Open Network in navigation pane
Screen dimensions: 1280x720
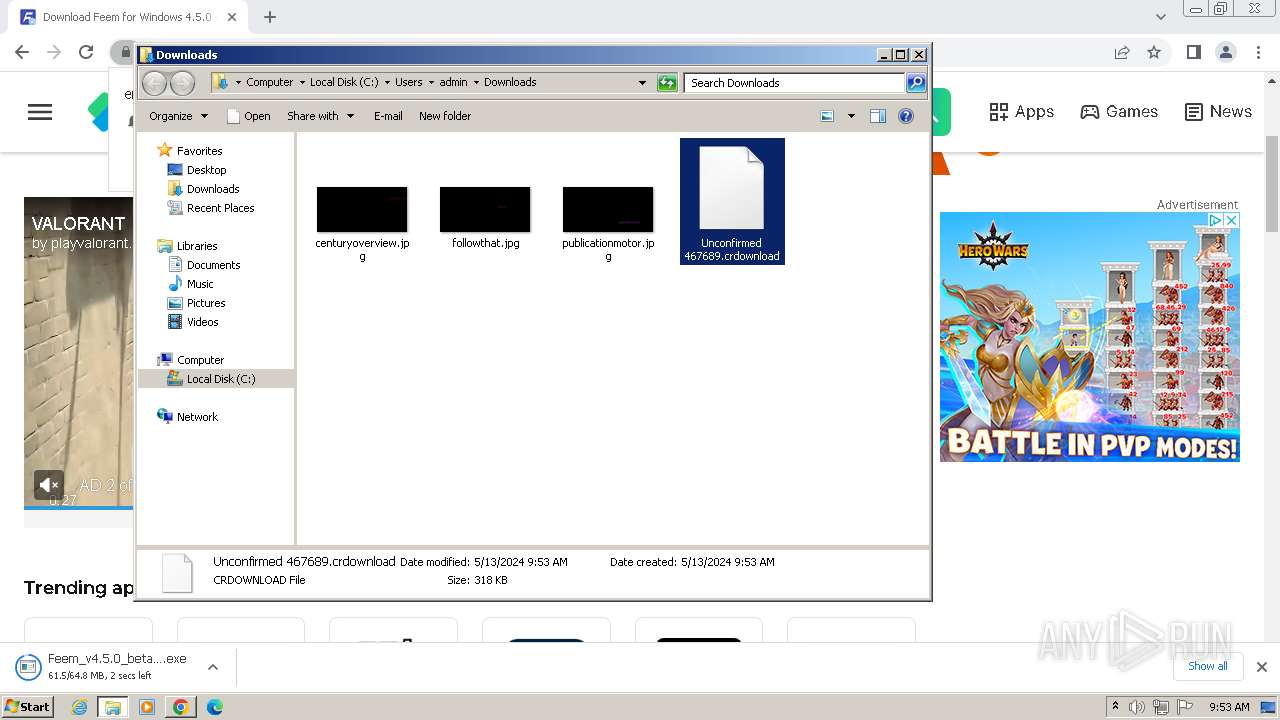(197, 417)
